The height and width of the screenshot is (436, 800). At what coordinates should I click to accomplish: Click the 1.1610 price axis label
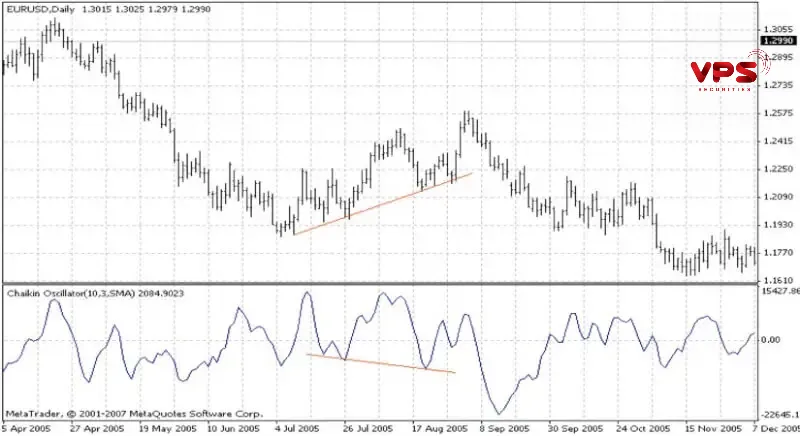tap(778, 281)
